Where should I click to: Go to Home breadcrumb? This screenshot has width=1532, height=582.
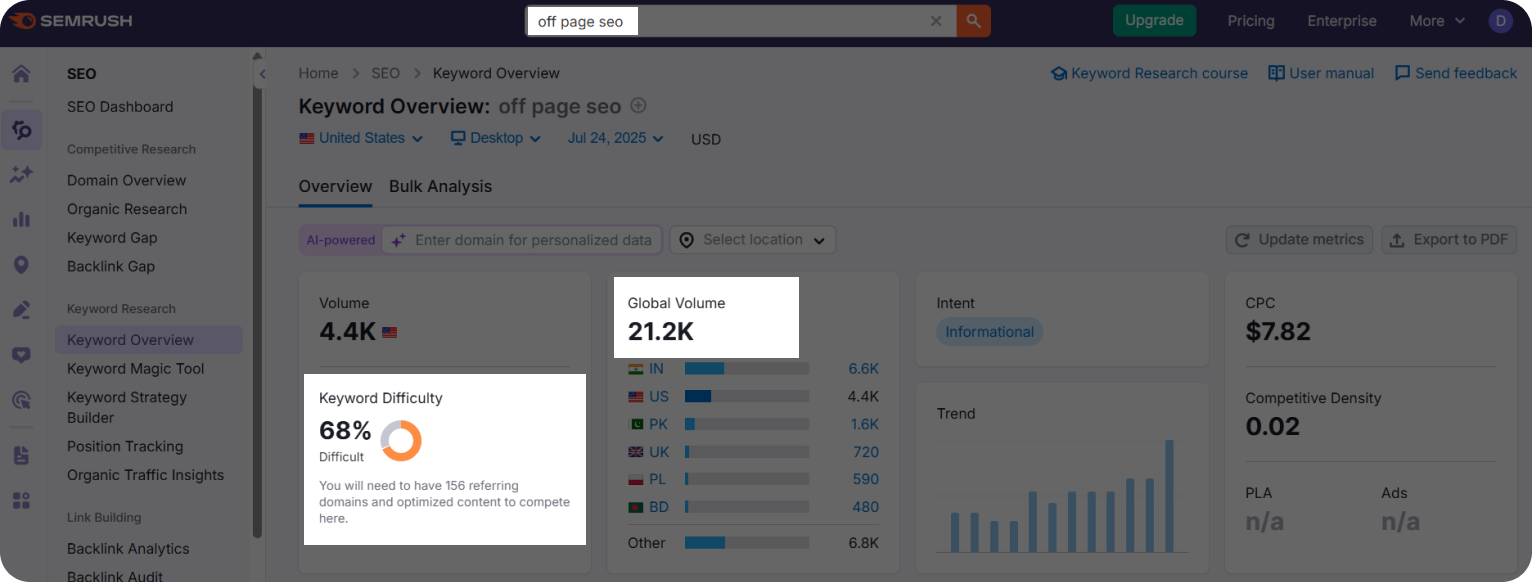[318, 73]
